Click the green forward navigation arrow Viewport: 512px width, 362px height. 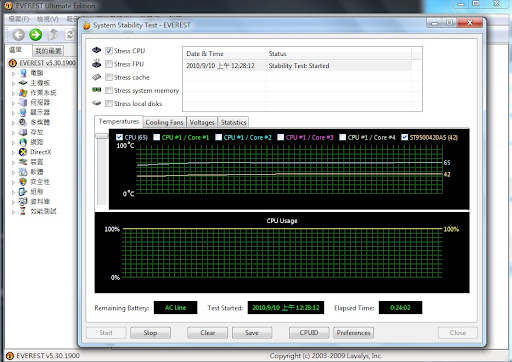coord(35,34)
